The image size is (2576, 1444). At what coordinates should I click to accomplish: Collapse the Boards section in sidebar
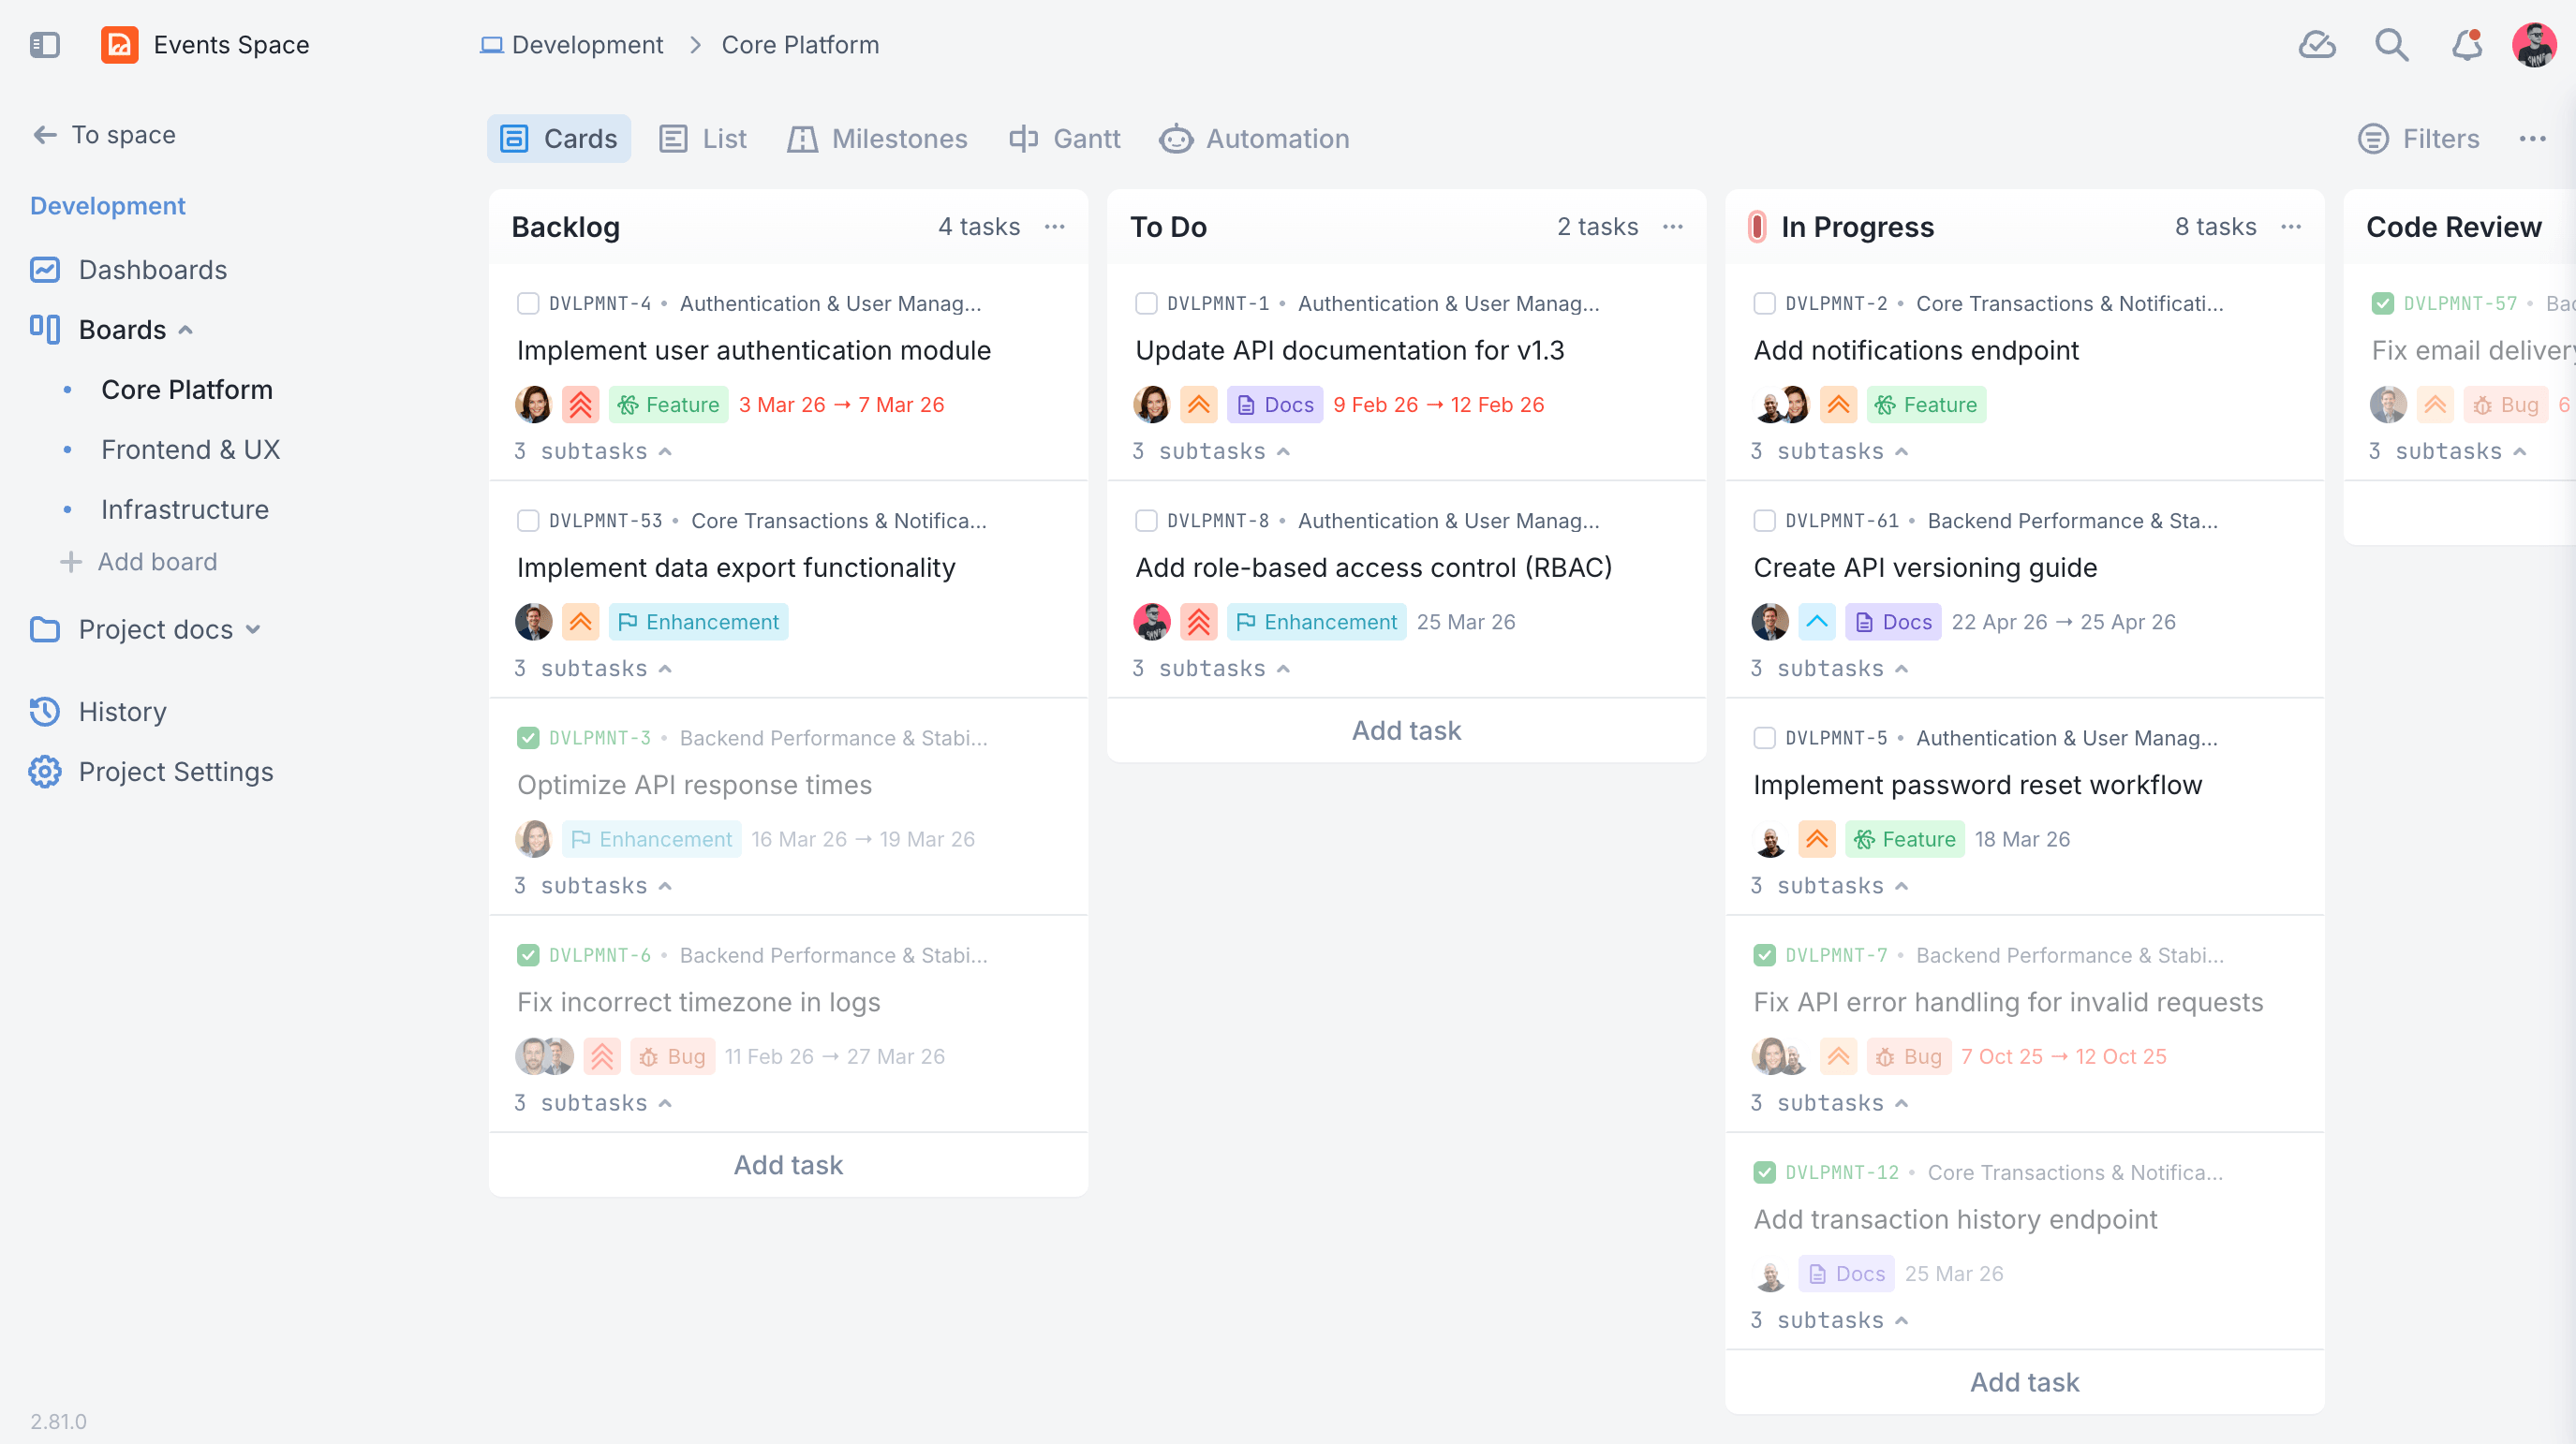click(x=185, y=329)
